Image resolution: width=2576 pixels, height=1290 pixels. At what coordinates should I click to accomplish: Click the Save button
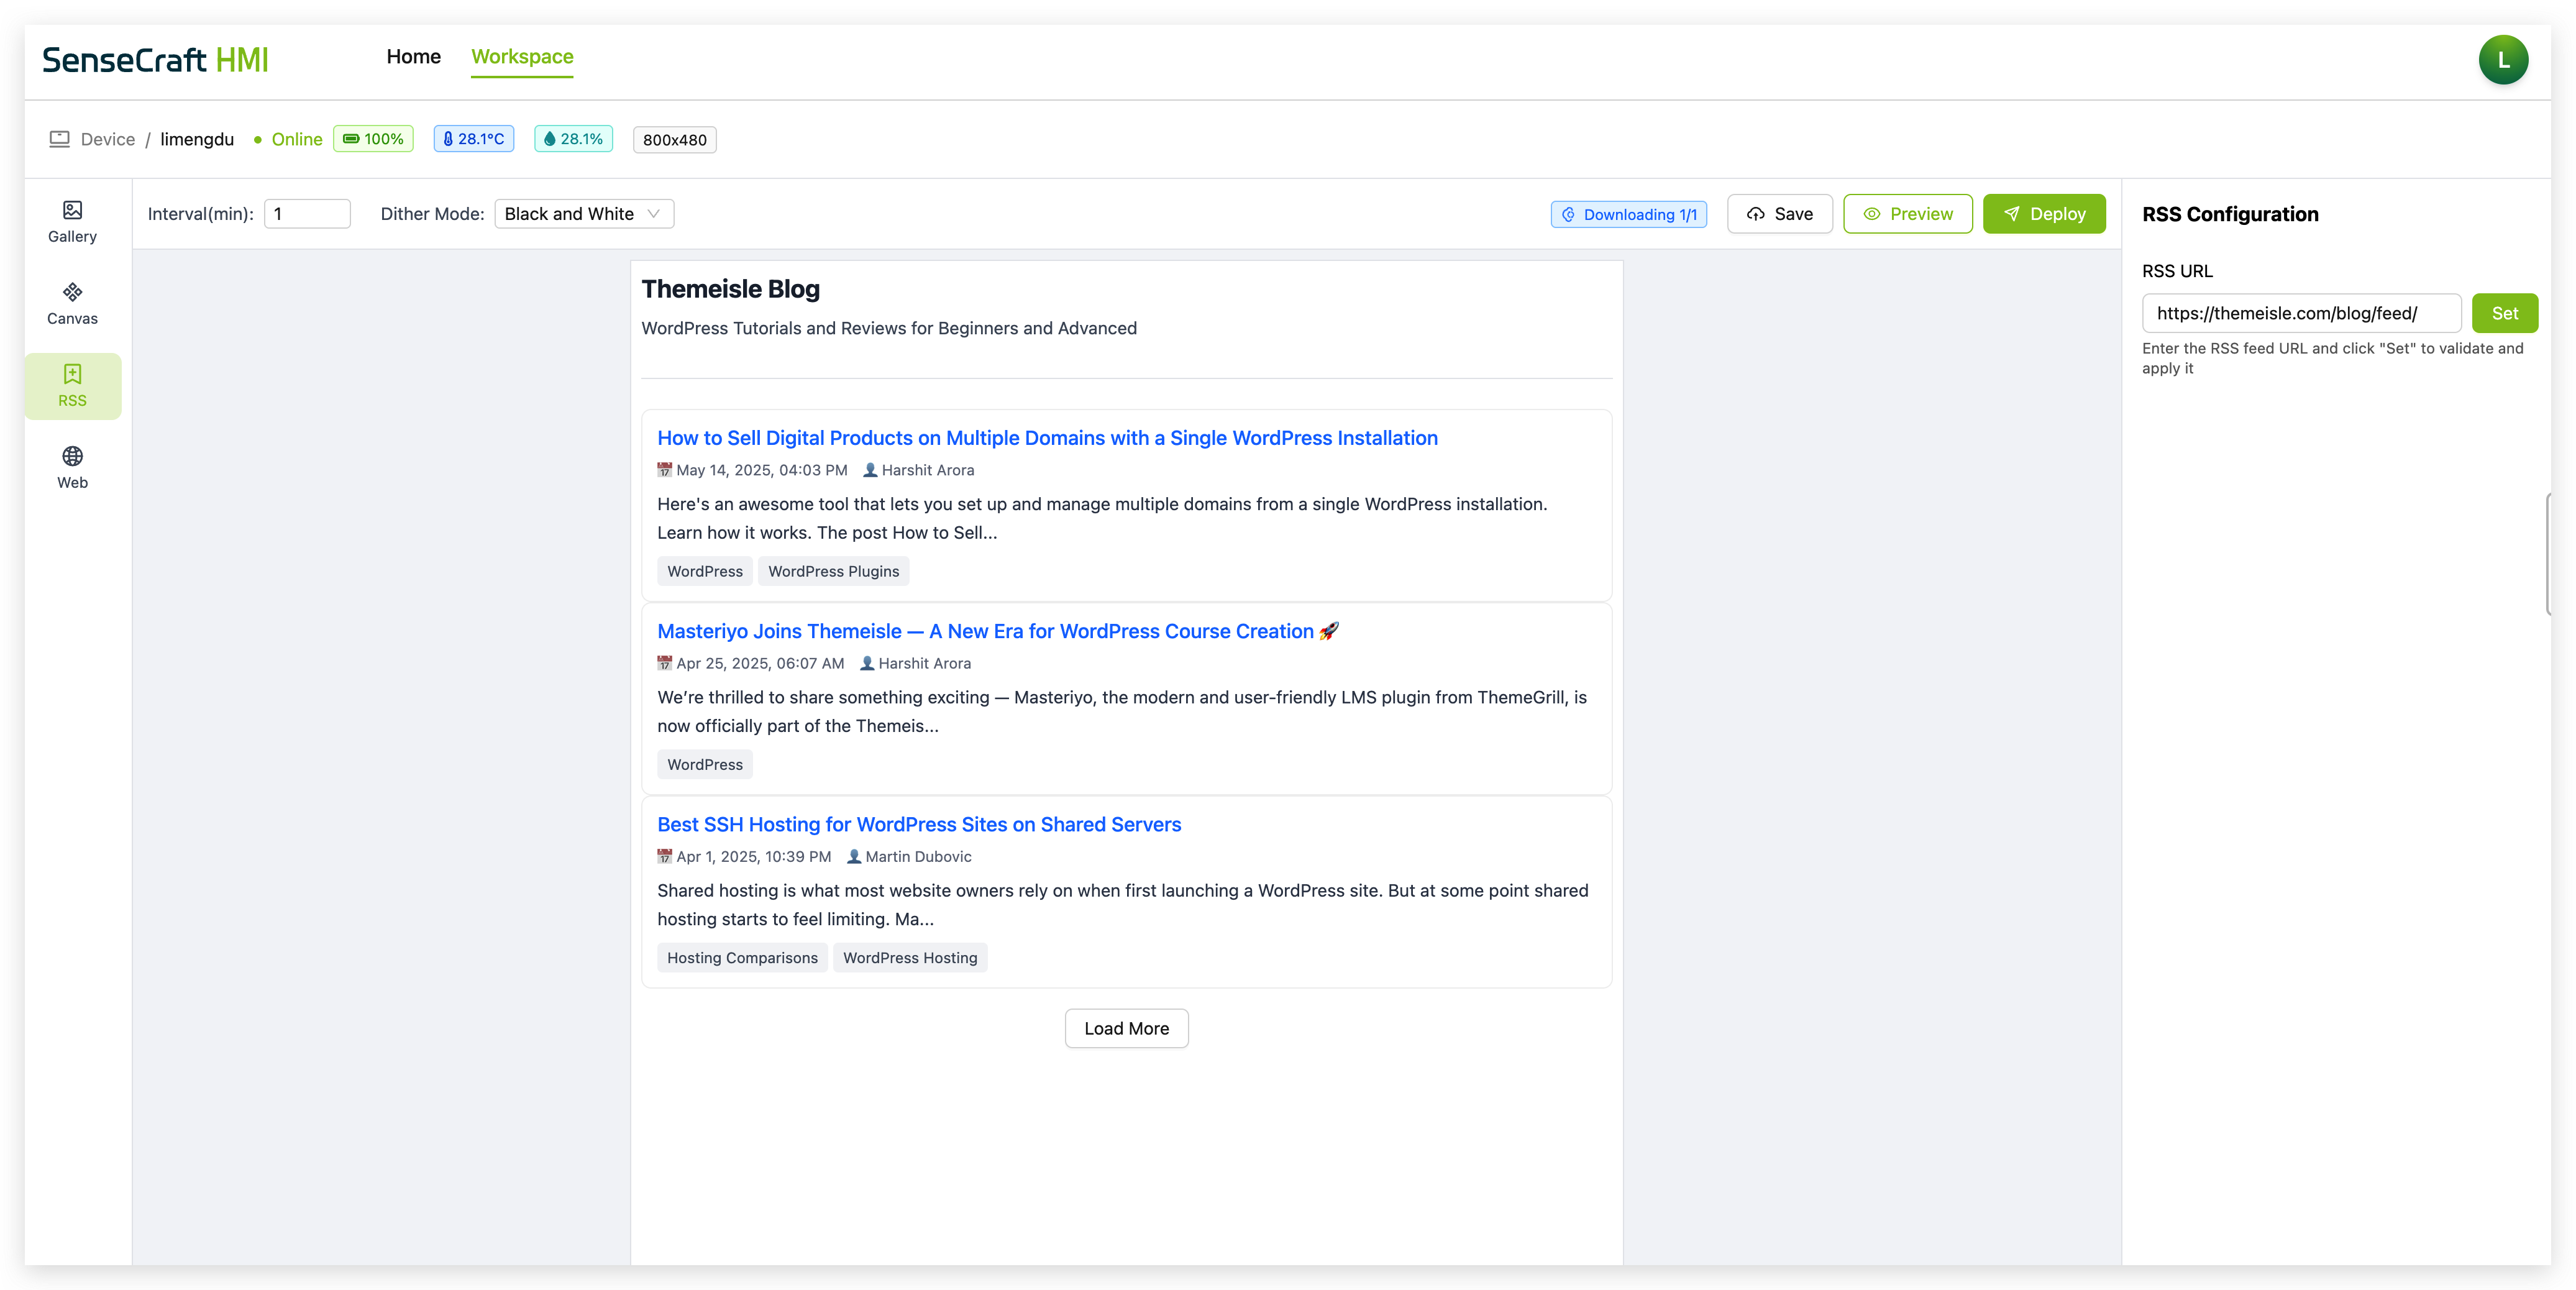pyautogui.click(x=1779, y=214)
